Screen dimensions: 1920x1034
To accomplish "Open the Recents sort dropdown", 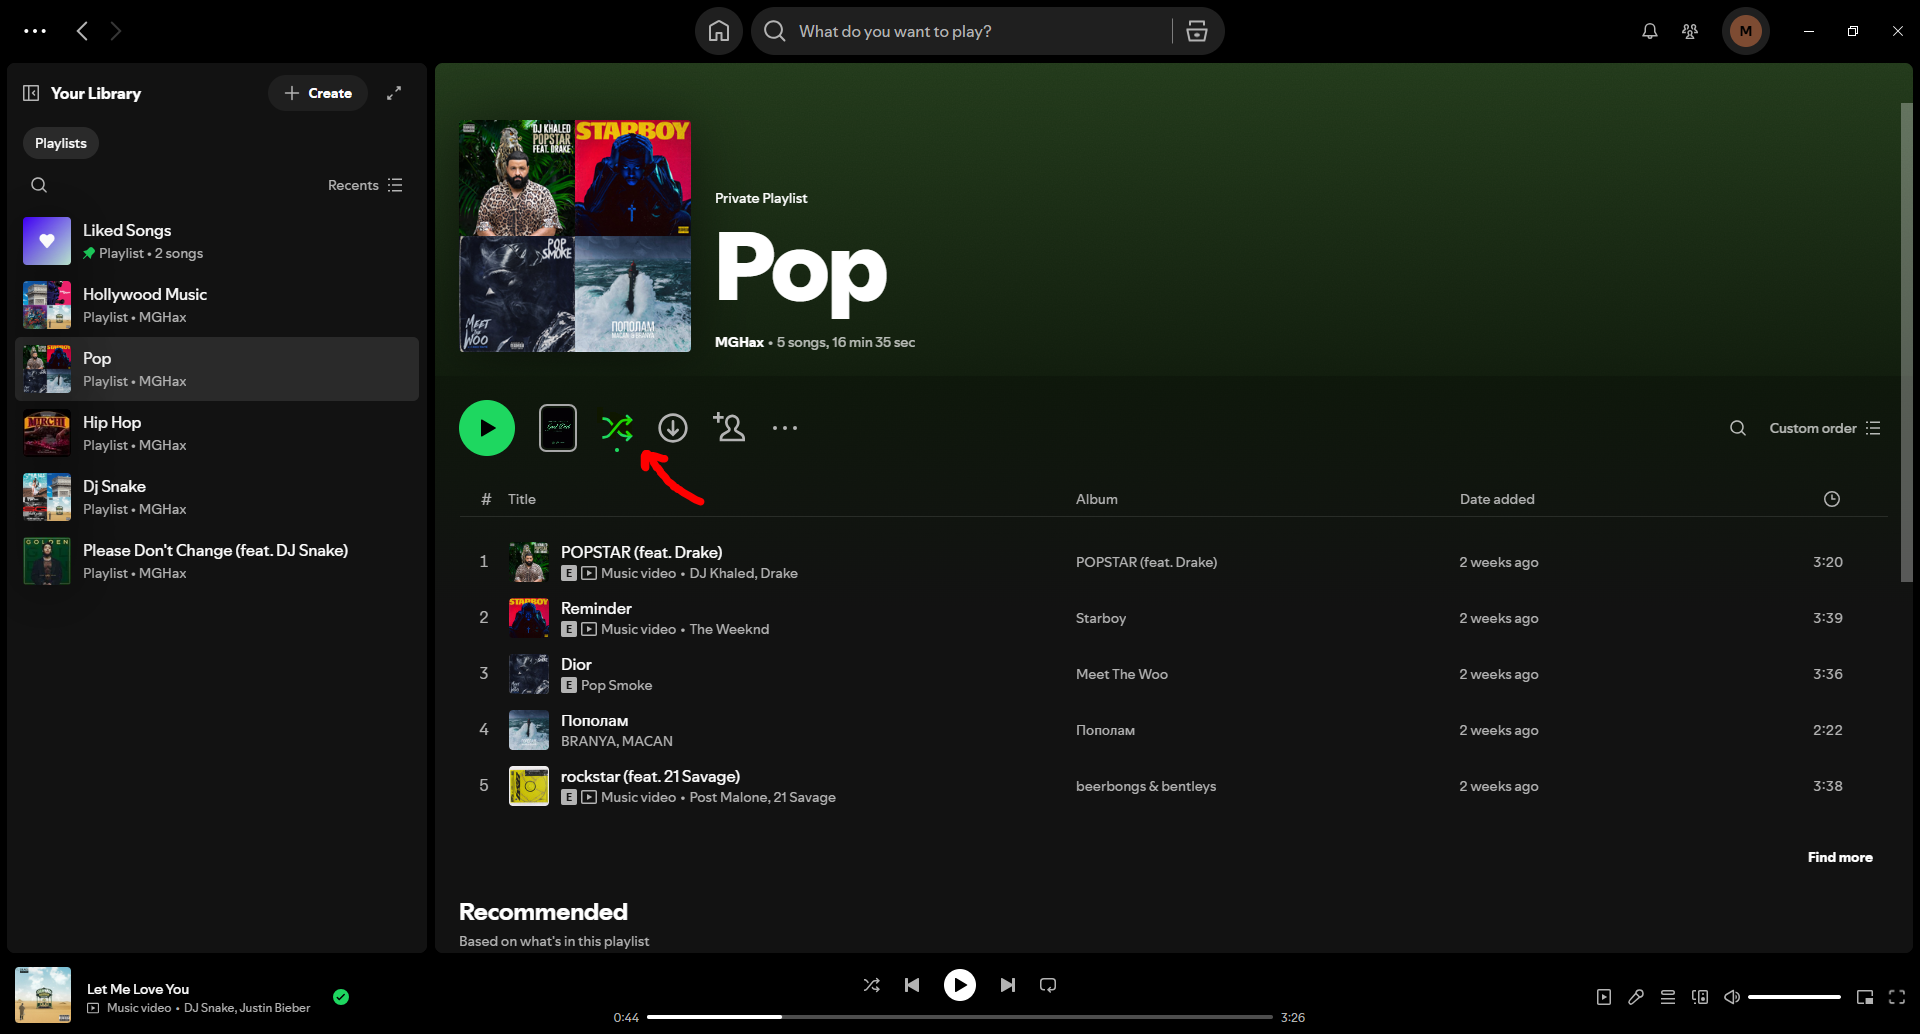I will click(365, 185).
